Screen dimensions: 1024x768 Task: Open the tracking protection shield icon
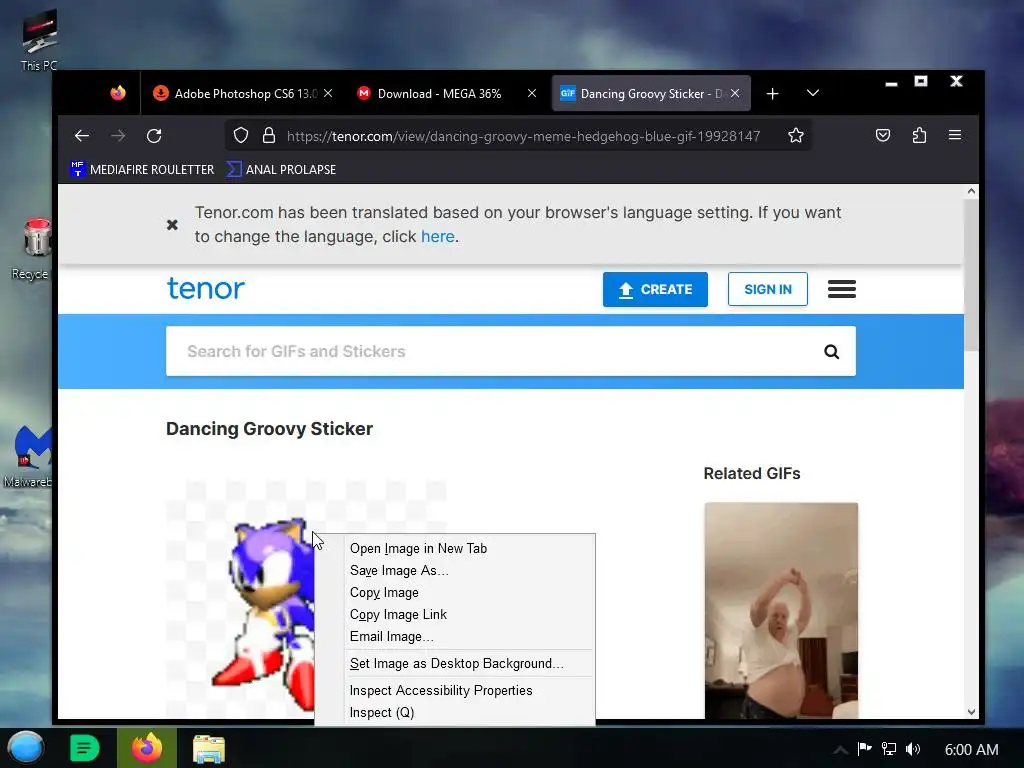click(241, 136)
